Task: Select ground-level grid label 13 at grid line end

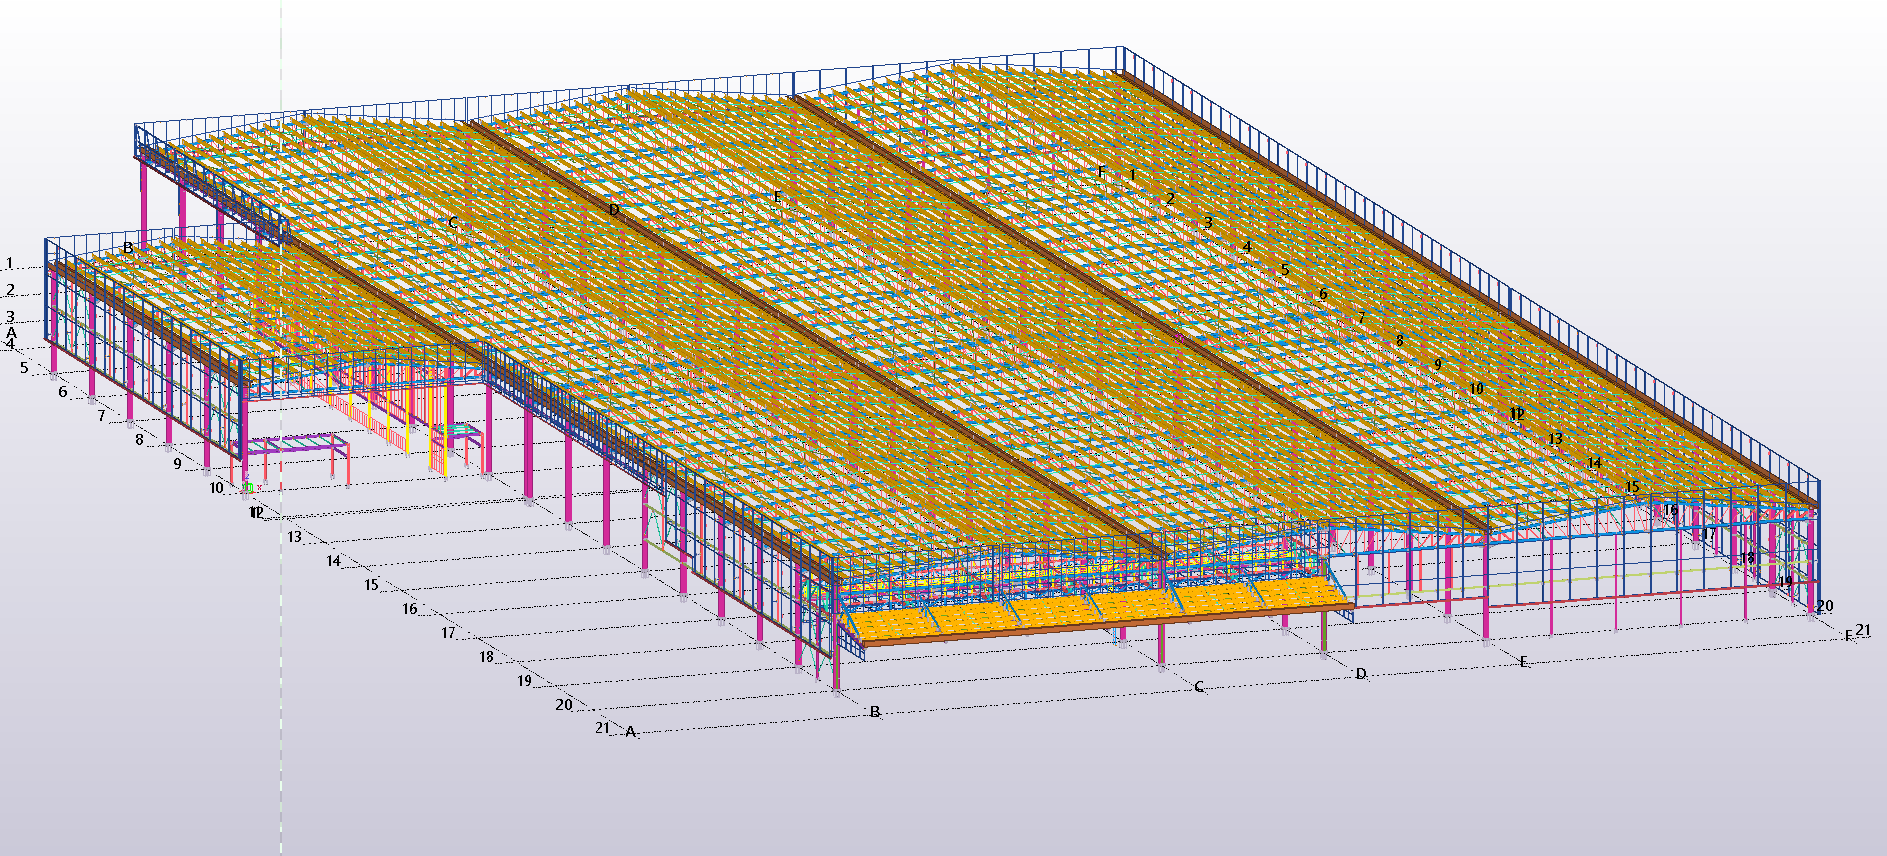Action: point(294,537)
